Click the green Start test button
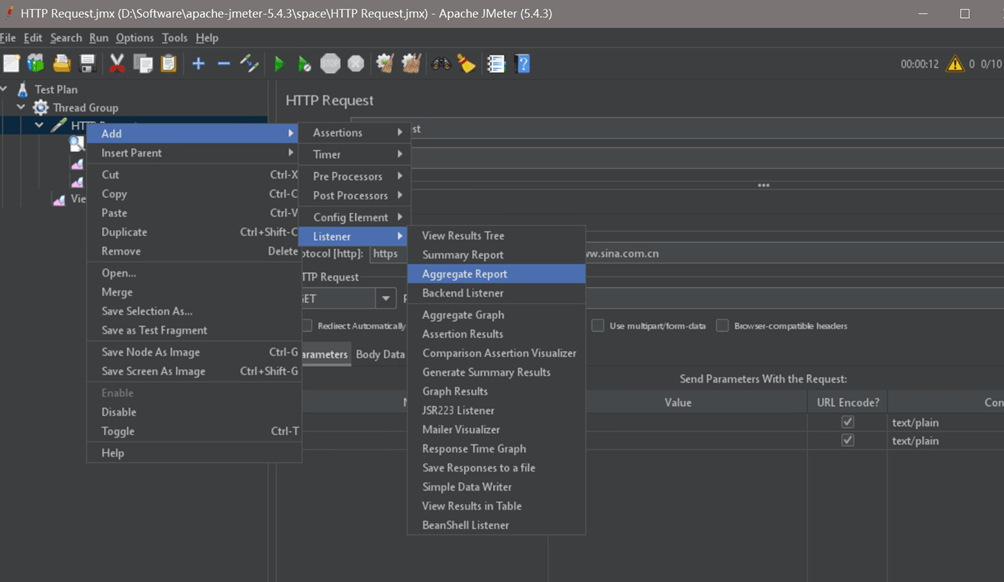This screenshot has width=1004, height=582. pyautogui.click(x=279, y=64)
